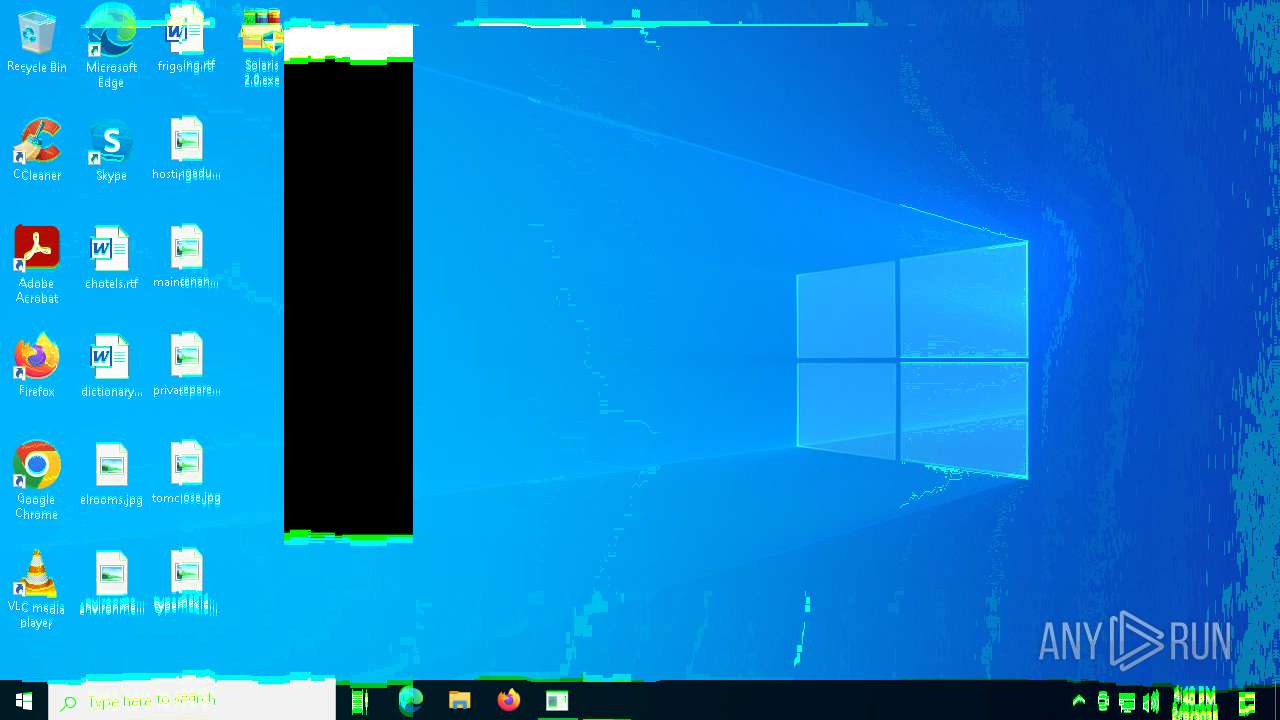Open the volume control tray icon
Image resolution: width=1280 pixels, height=720 pixels.
pos(1151,701)
